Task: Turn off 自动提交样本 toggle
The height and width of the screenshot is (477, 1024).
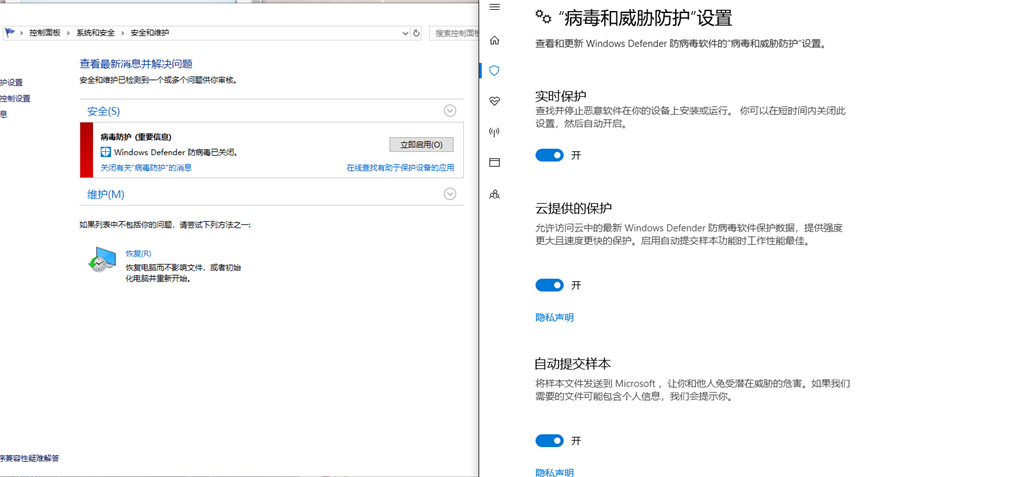Action: click(x=549, y=440)
